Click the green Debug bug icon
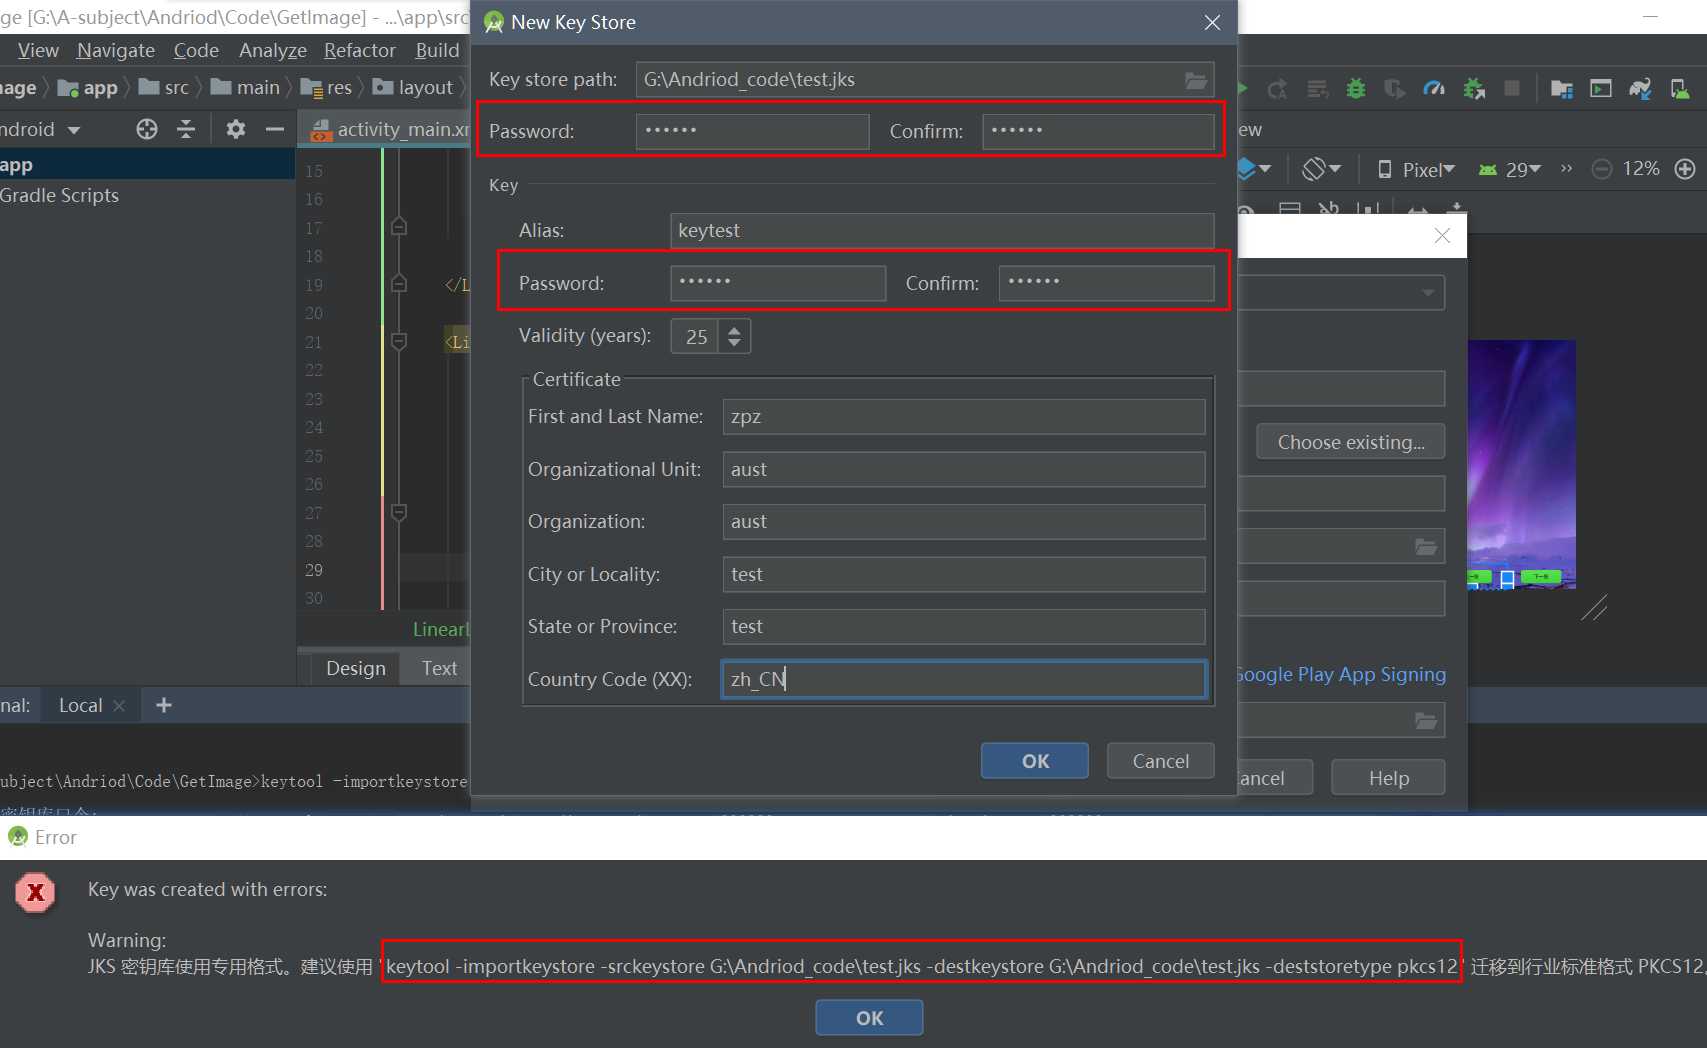1707x1048 pixels. 1355,89
